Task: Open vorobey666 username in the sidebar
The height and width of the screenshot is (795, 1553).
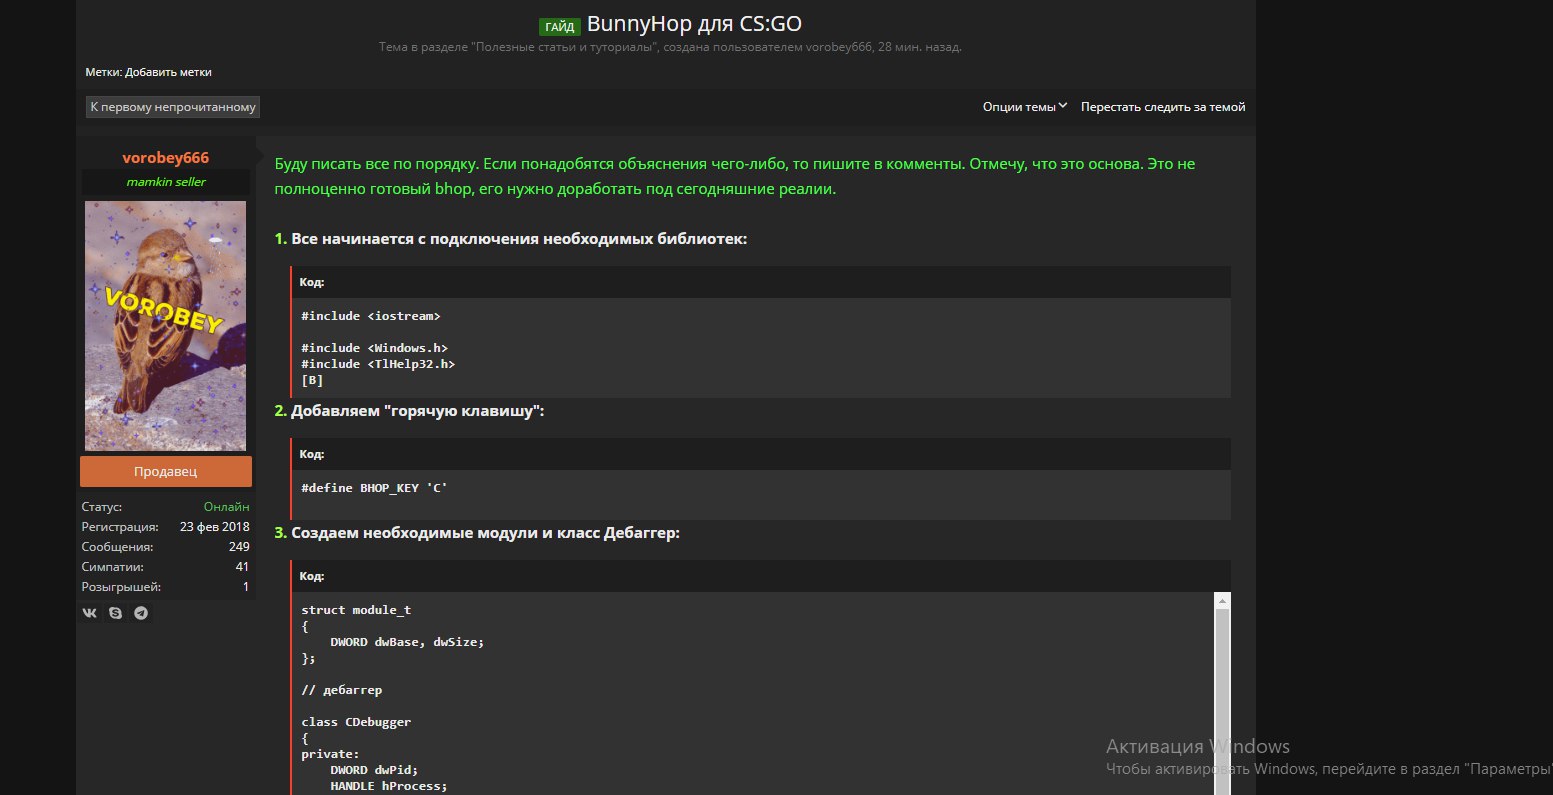Action: pyautogui.click(x=165, y=158)
